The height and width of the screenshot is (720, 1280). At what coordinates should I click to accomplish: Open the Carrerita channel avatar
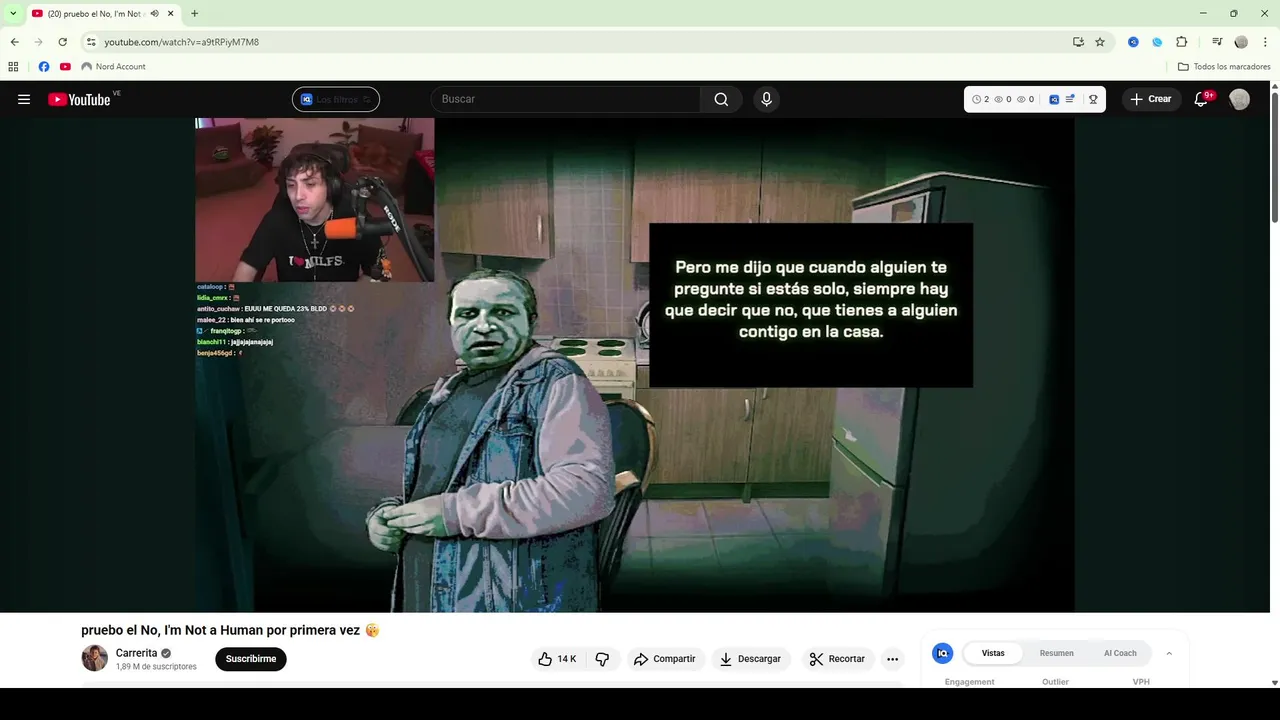tap(94, 658)
